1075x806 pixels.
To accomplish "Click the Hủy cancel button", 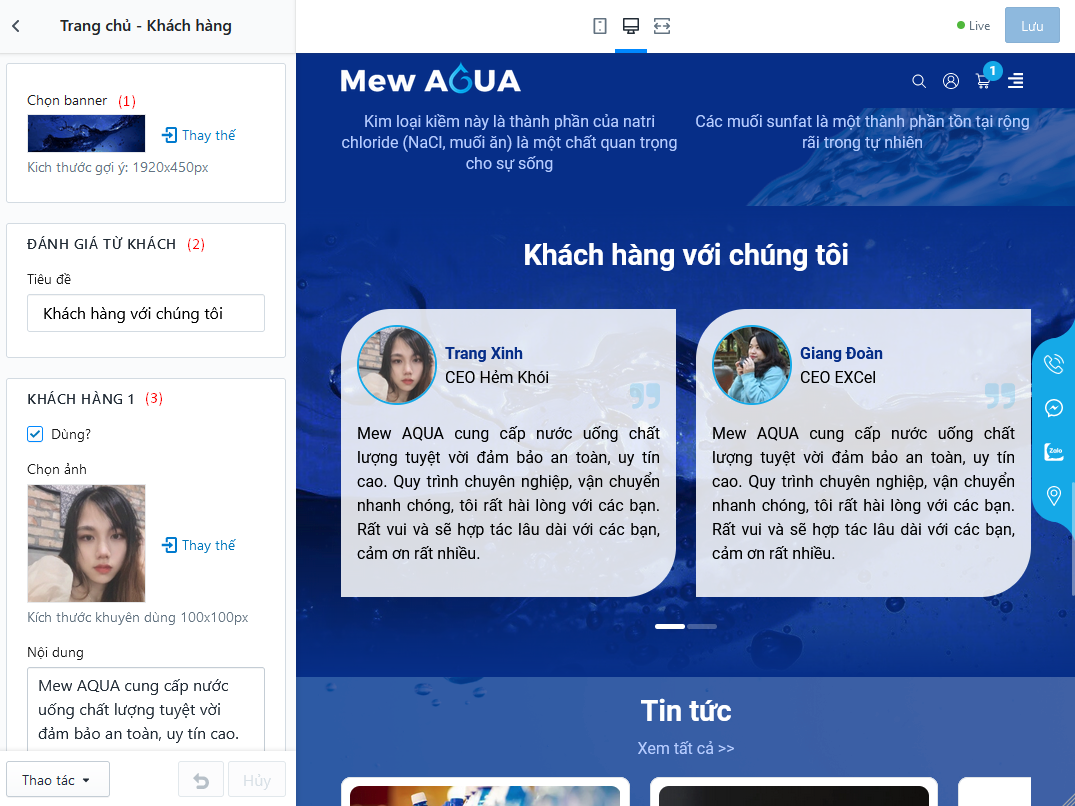I will click(256, 780).
